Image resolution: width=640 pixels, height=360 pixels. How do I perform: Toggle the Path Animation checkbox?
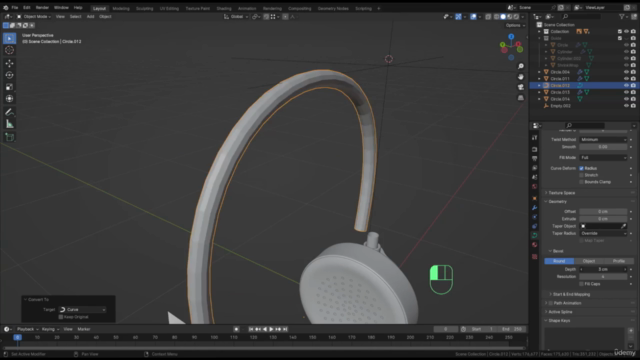point(551,303)
